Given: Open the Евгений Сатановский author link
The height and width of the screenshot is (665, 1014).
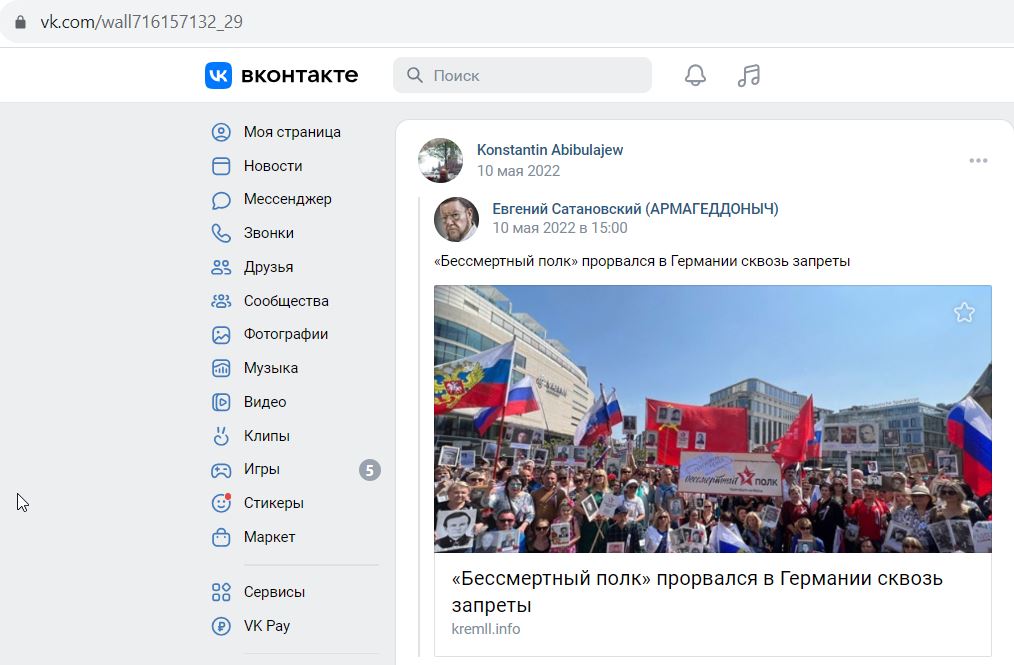Looking at the screenshot, I should [635, 209].
